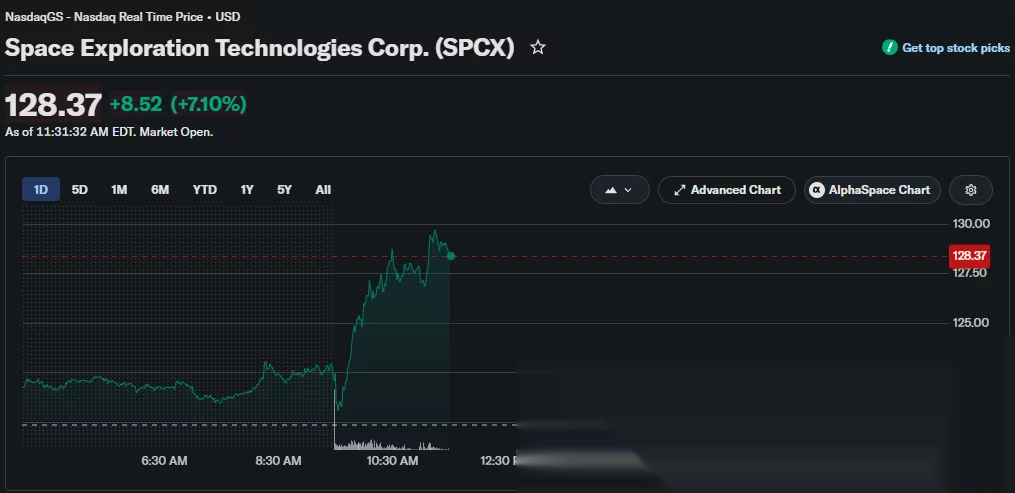Add SPCX to watchlist with star icon
The width and height of the screenshot is (1015, 493).
point(537,48)
